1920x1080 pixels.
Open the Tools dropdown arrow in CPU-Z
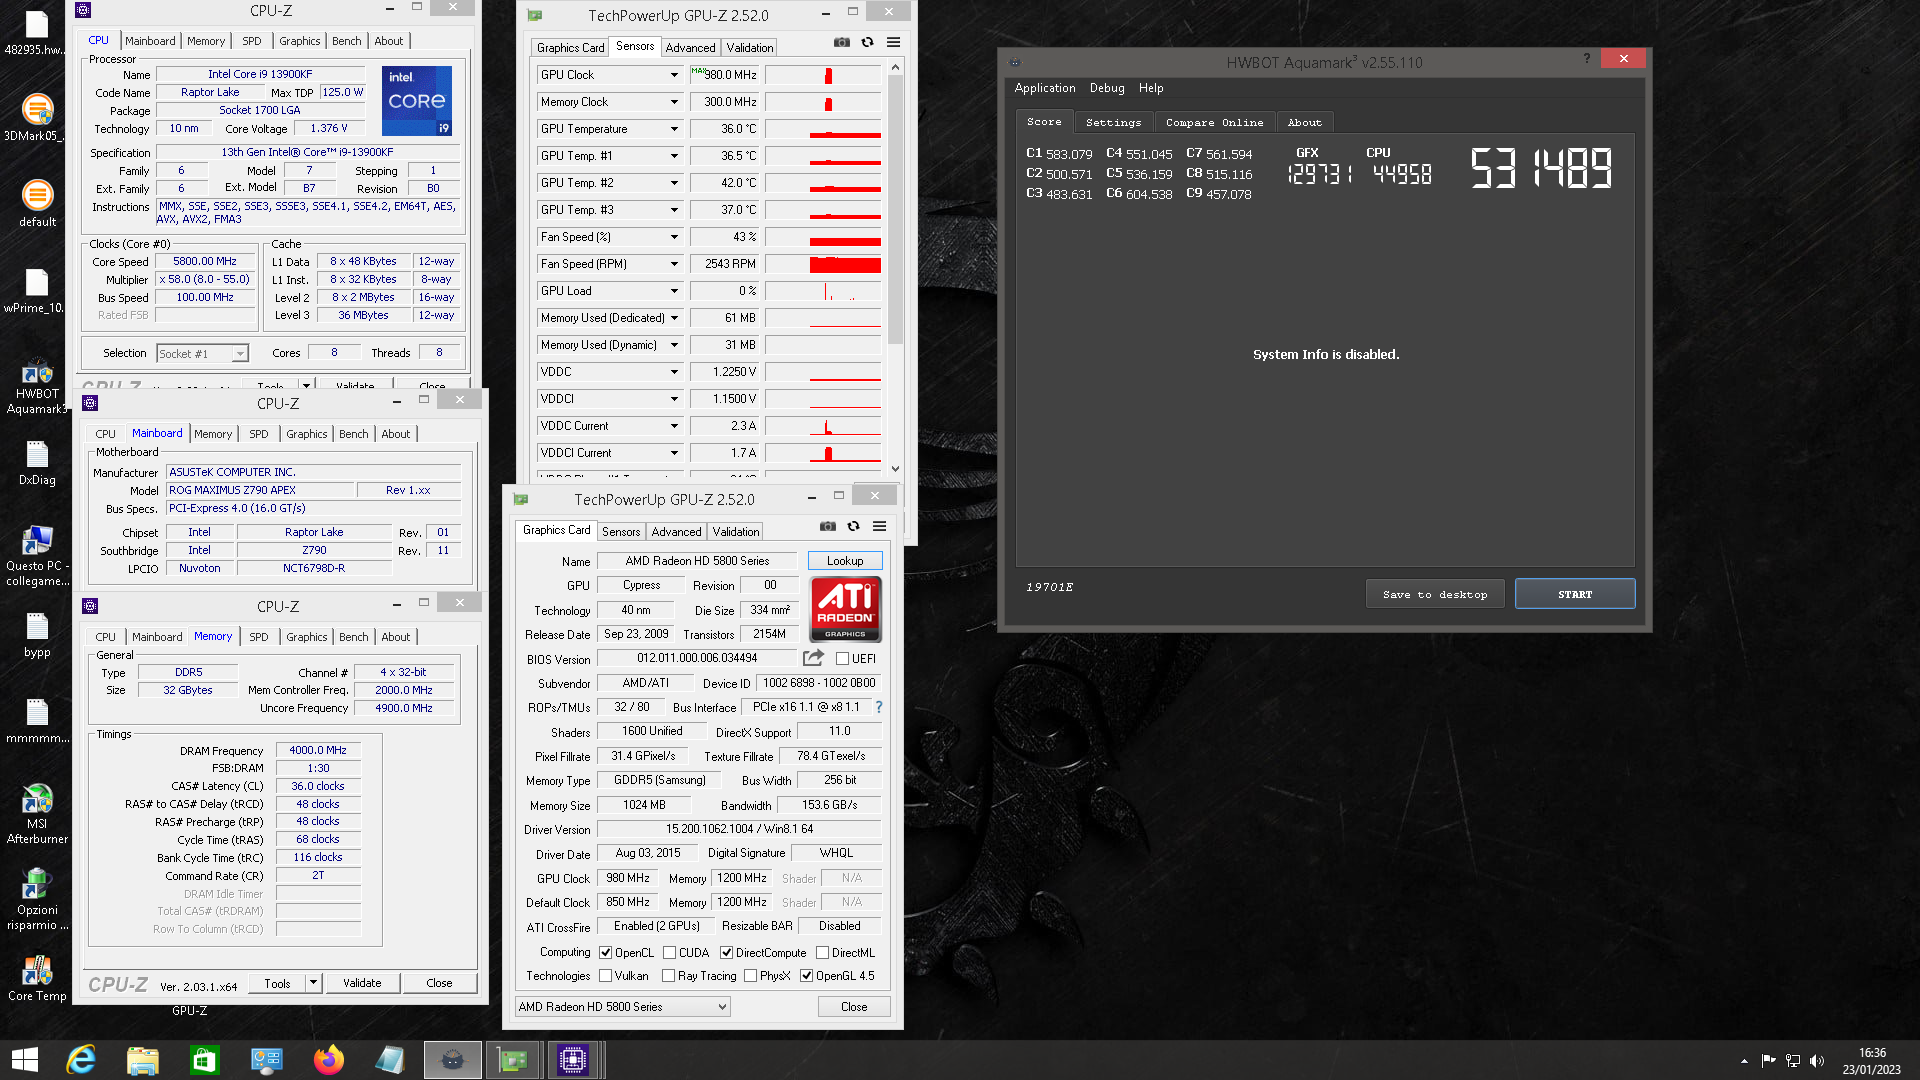click(313, 983)
